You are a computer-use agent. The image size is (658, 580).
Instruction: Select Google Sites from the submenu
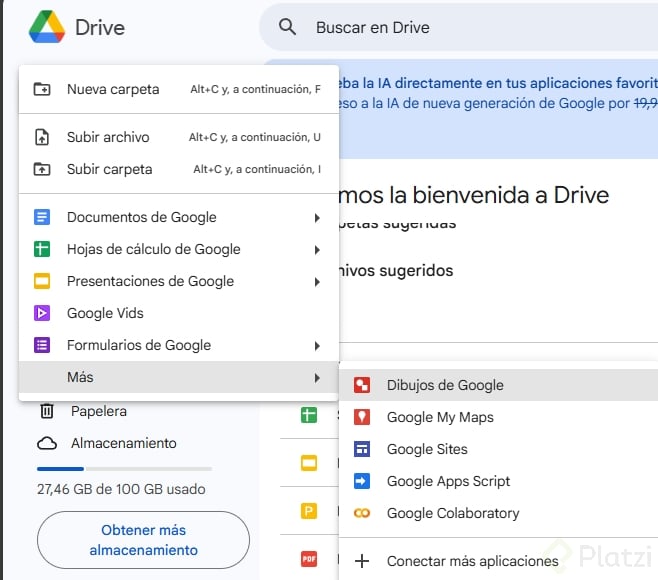pos(427,449)
